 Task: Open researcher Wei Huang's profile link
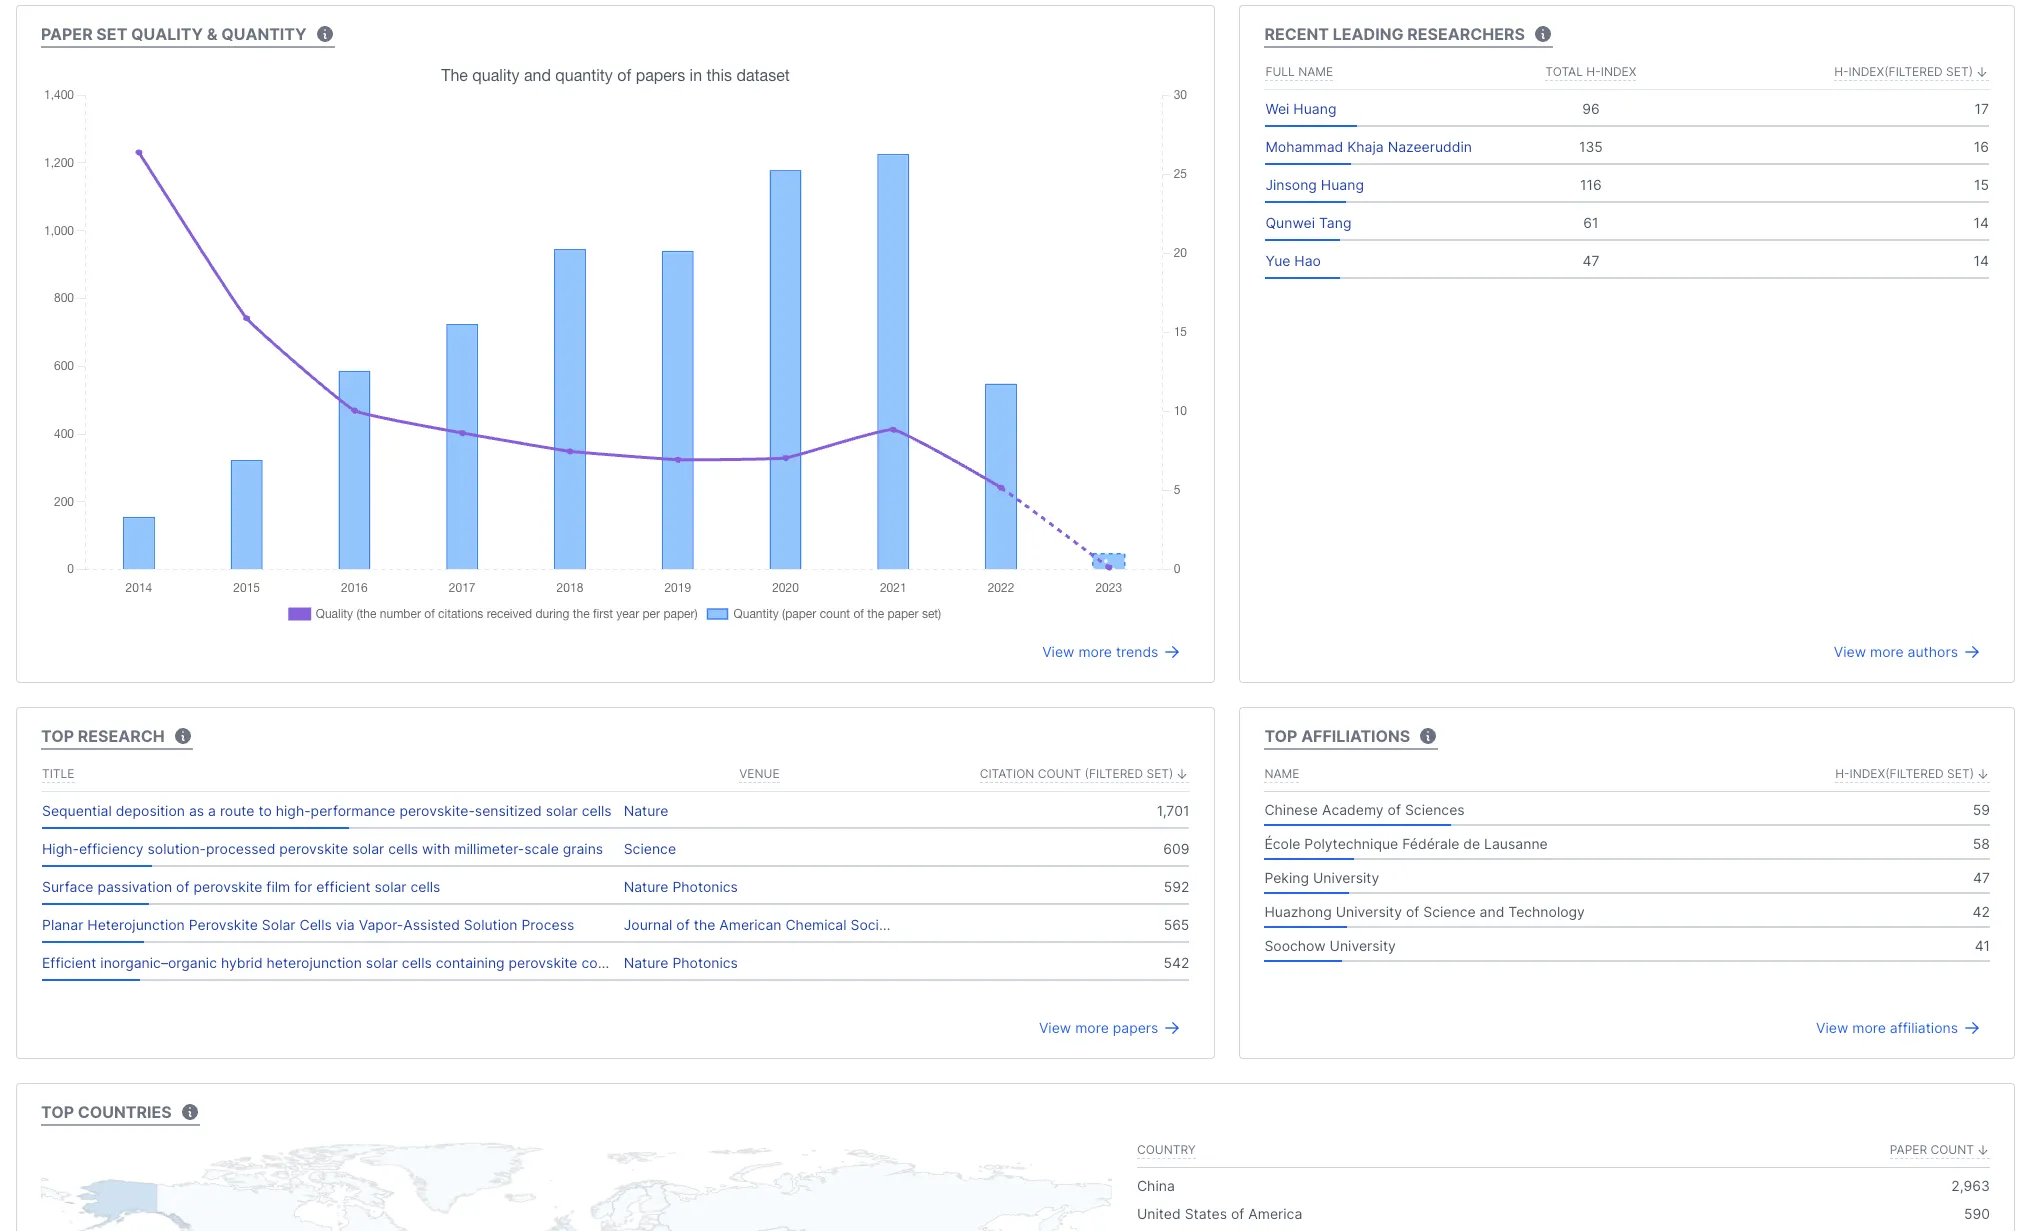(1300, 109)
